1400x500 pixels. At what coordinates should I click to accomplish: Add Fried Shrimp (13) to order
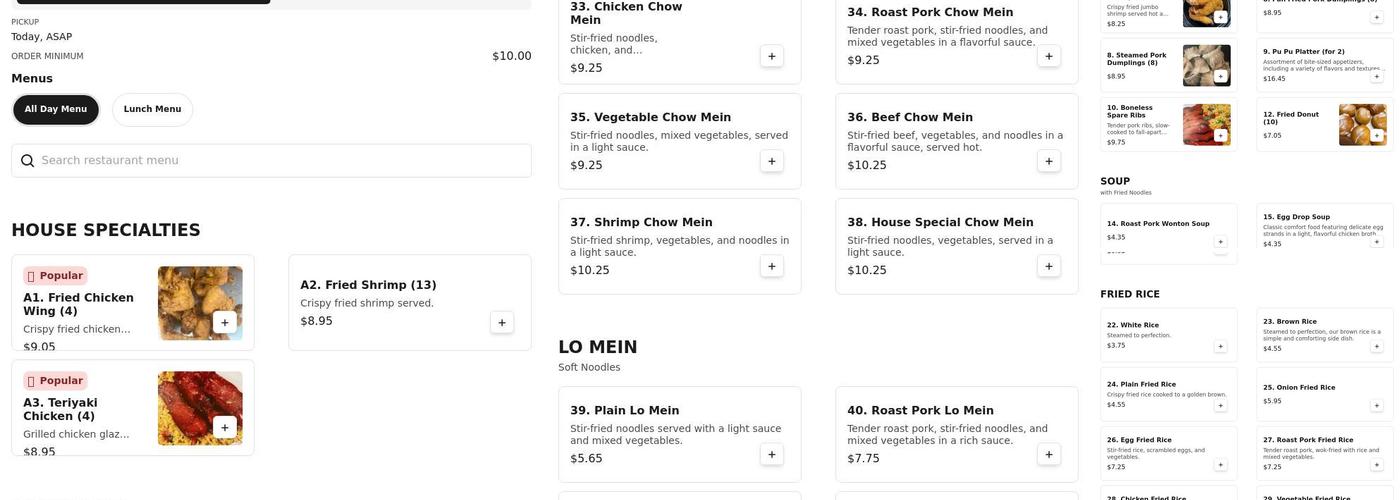(x=502, y=322)
